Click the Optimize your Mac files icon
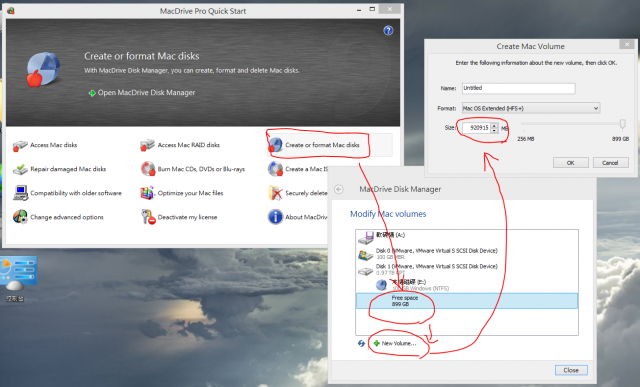Image resolution: width=640 pixels, height=387 pixels. (x=148, y=193)
